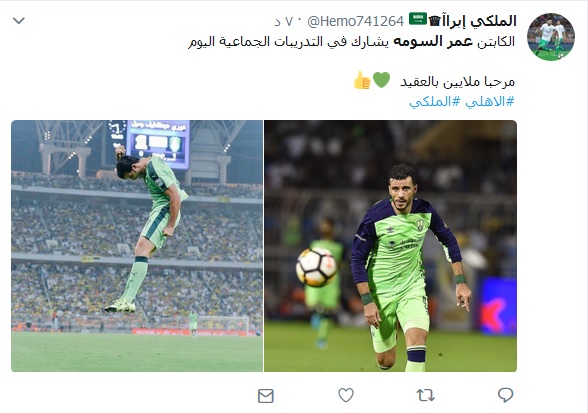This screenshot has width=588, height=413.
Task: Retweet this post with the arrows icon
Action: tap(426, 395)
